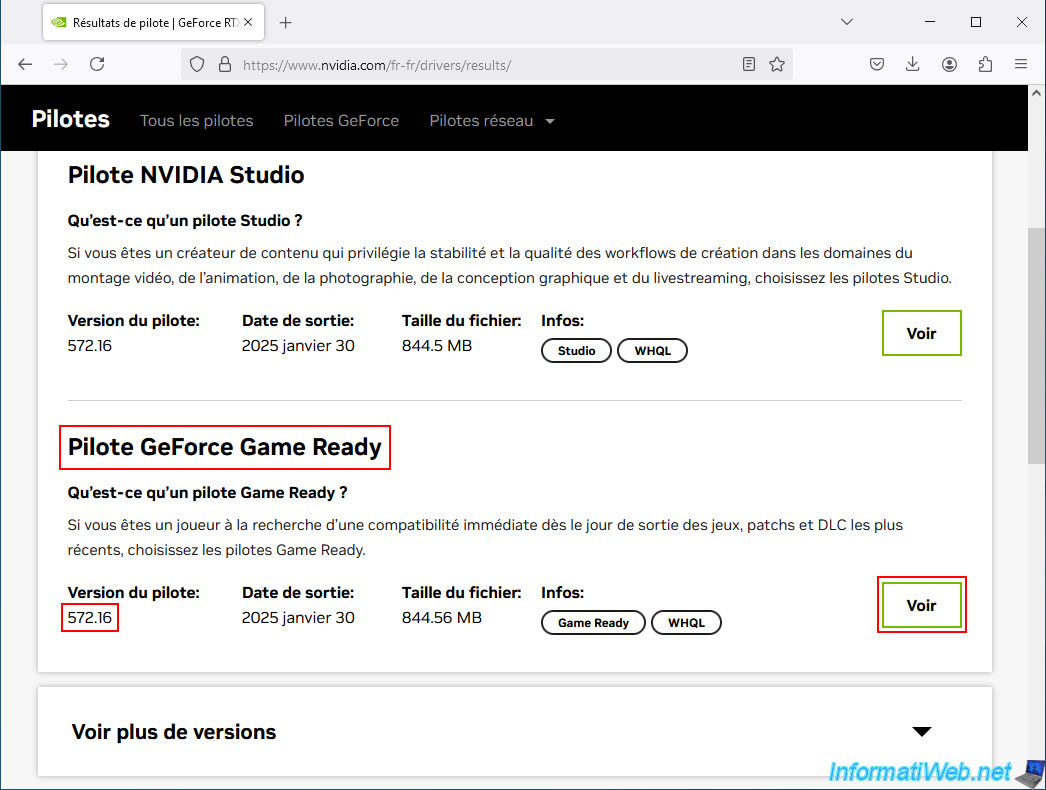The width and height of the screenshot is (1046, 790).
Task: Click the Pilote GeForce Game Ready heading
Action: pyautogui.click(x=225, y=447)
